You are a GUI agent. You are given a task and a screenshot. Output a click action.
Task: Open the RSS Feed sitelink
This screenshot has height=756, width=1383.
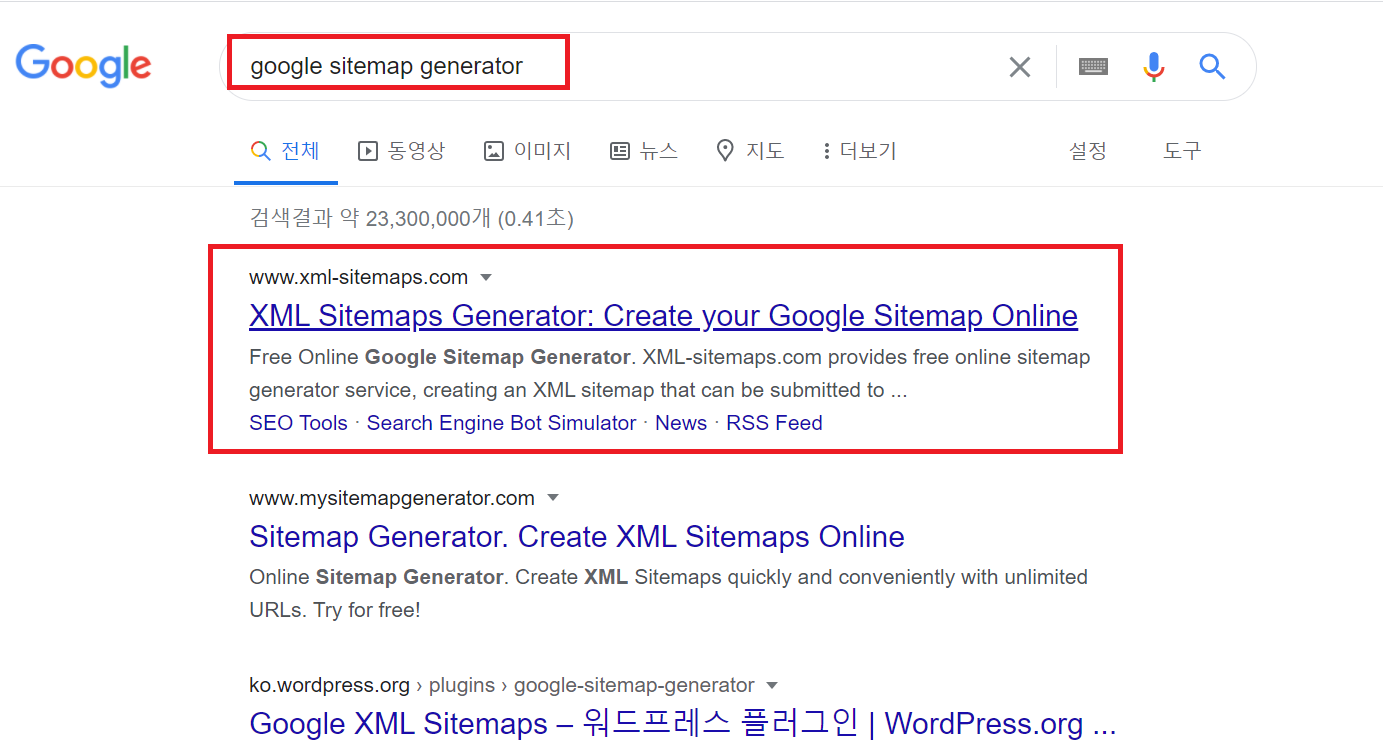pyautogui.click(x=774, y=423)
